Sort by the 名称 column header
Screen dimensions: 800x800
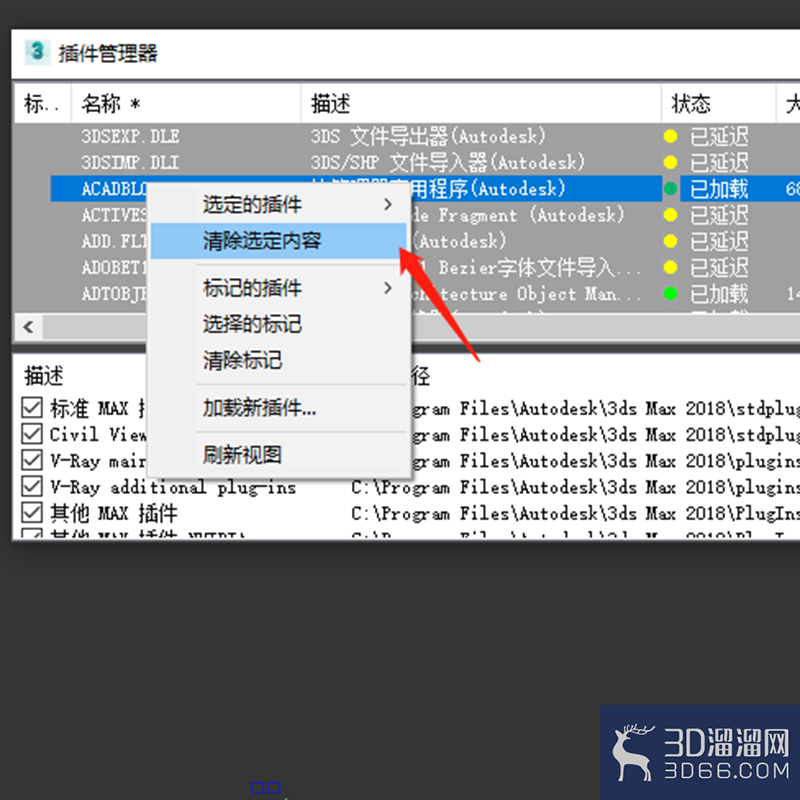click(x=186, y=104)
